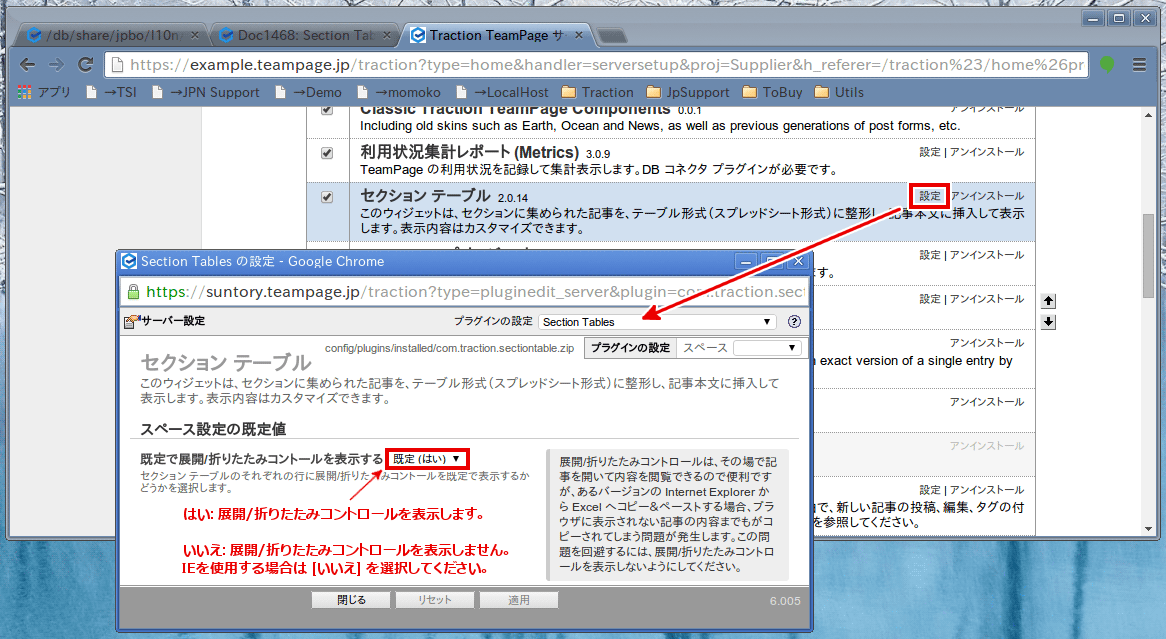Click the green extension icon in toolbar

(1107, 65)
